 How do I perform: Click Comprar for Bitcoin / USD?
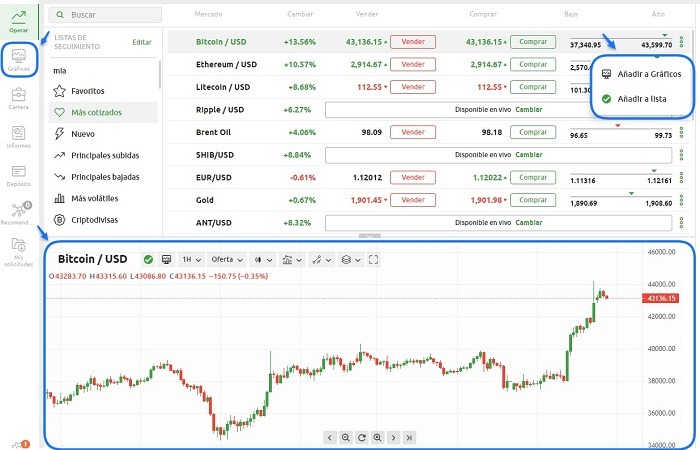[x=533, y=42]
